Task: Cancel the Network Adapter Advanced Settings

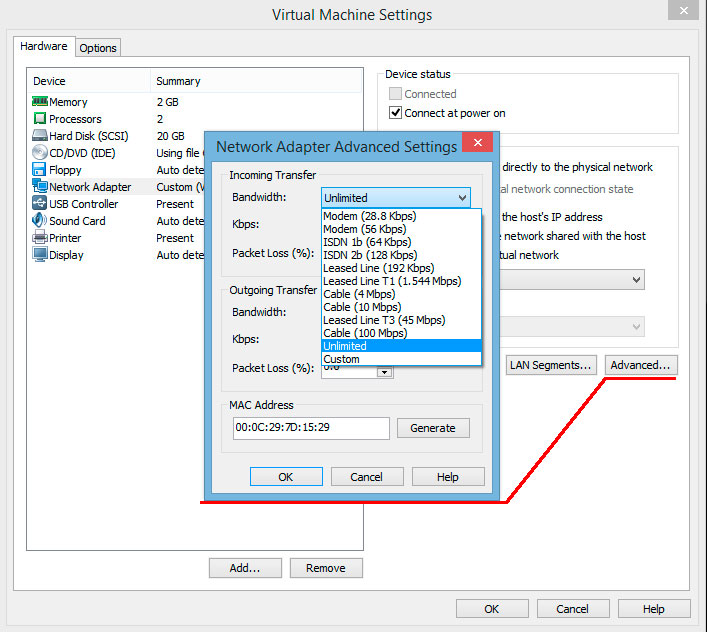Action: tap(367, 477)
